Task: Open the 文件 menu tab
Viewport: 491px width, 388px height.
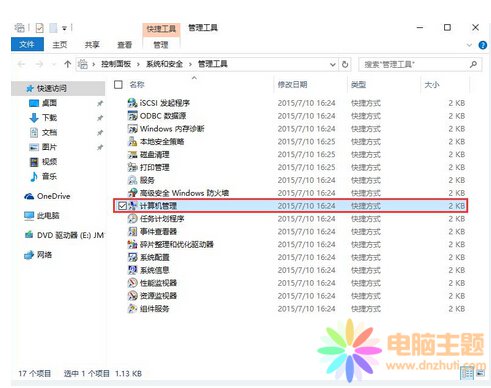Action: pos(27,44)
